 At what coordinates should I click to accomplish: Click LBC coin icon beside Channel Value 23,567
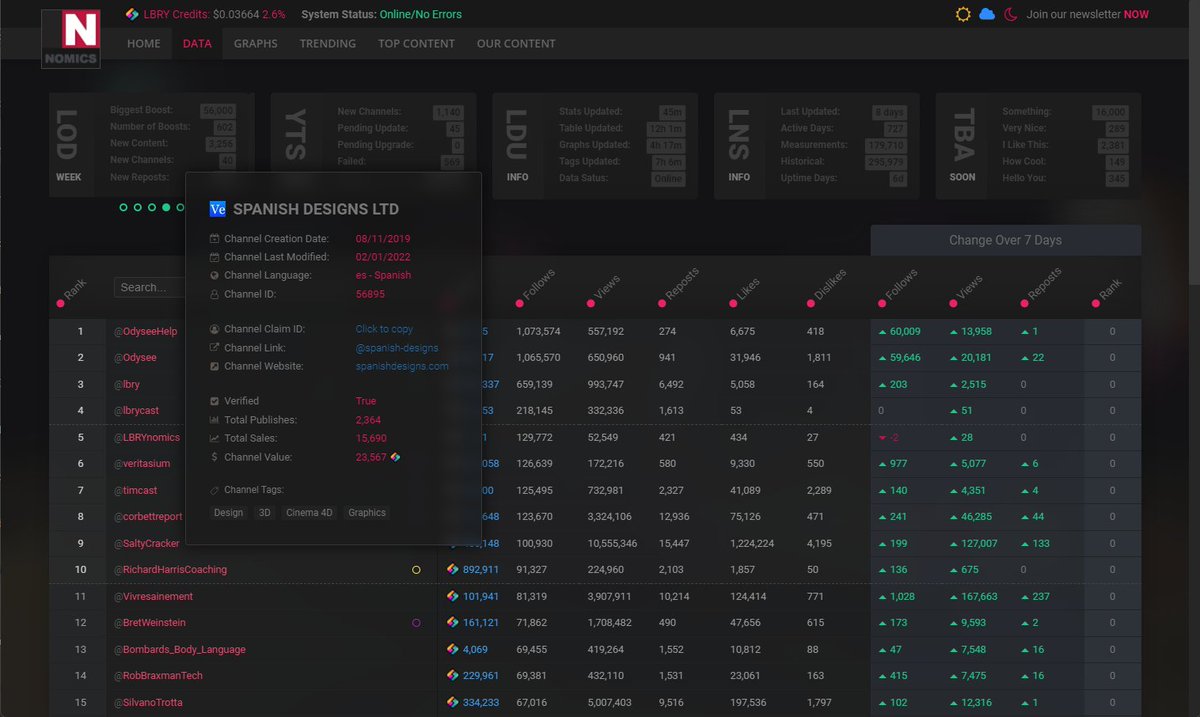coord(395,457)
